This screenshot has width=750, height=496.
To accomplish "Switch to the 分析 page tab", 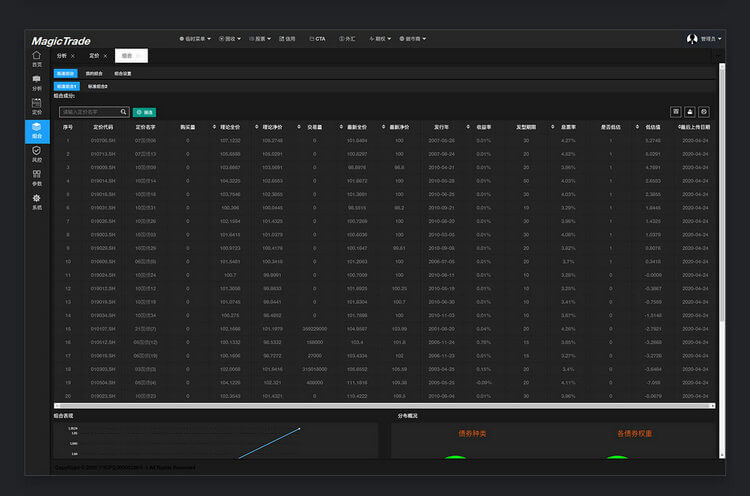I will pos(62,56).
